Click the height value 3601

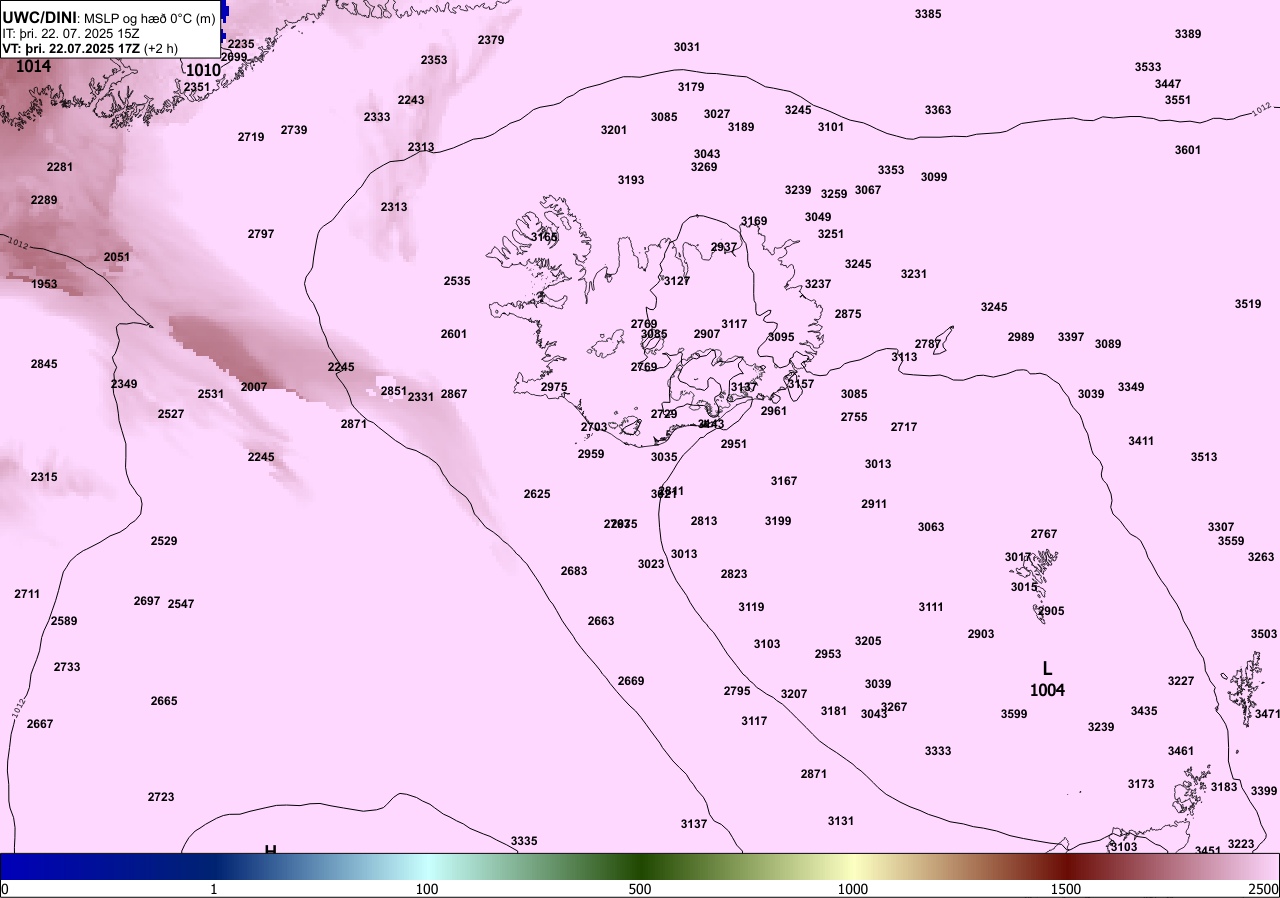pos(1188,150)
